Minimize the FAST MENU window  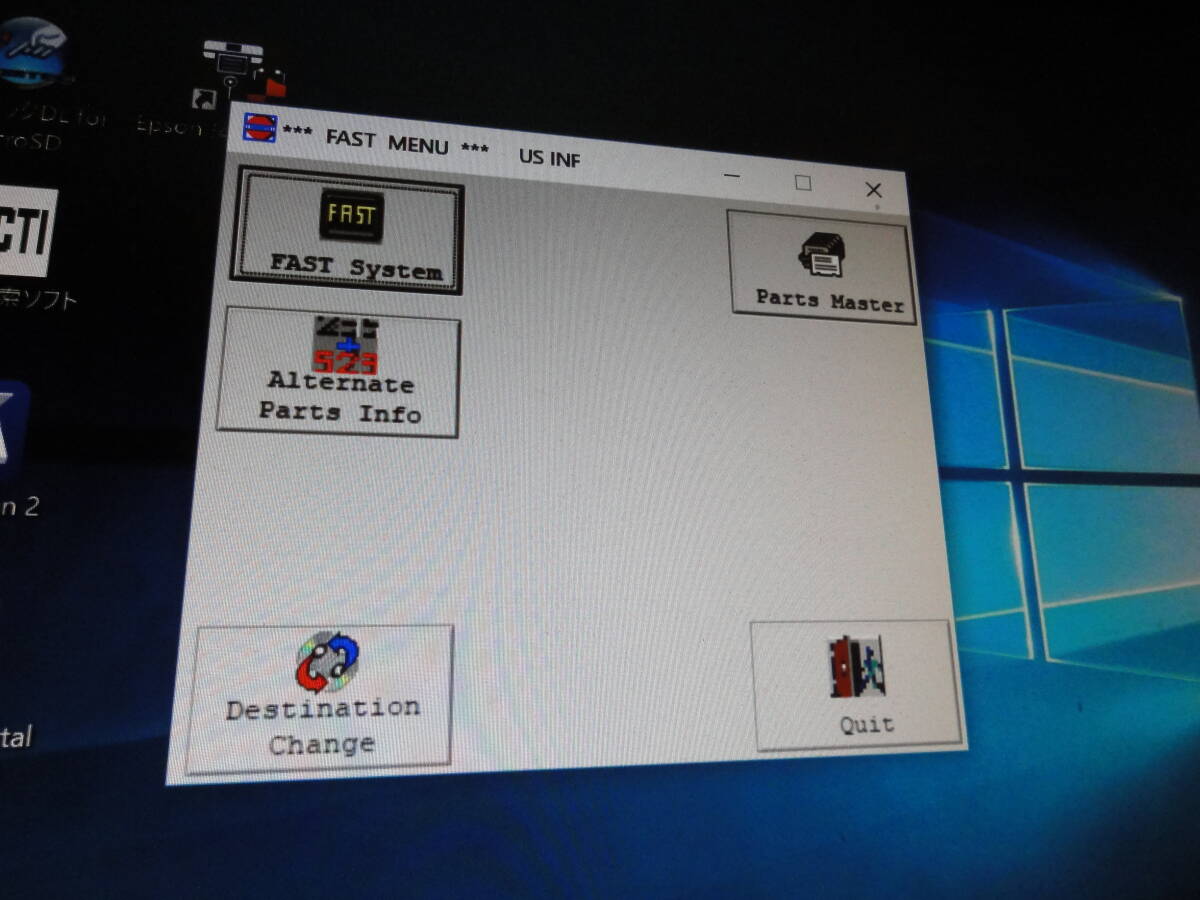pyautogui.click(x=733, y=176)
